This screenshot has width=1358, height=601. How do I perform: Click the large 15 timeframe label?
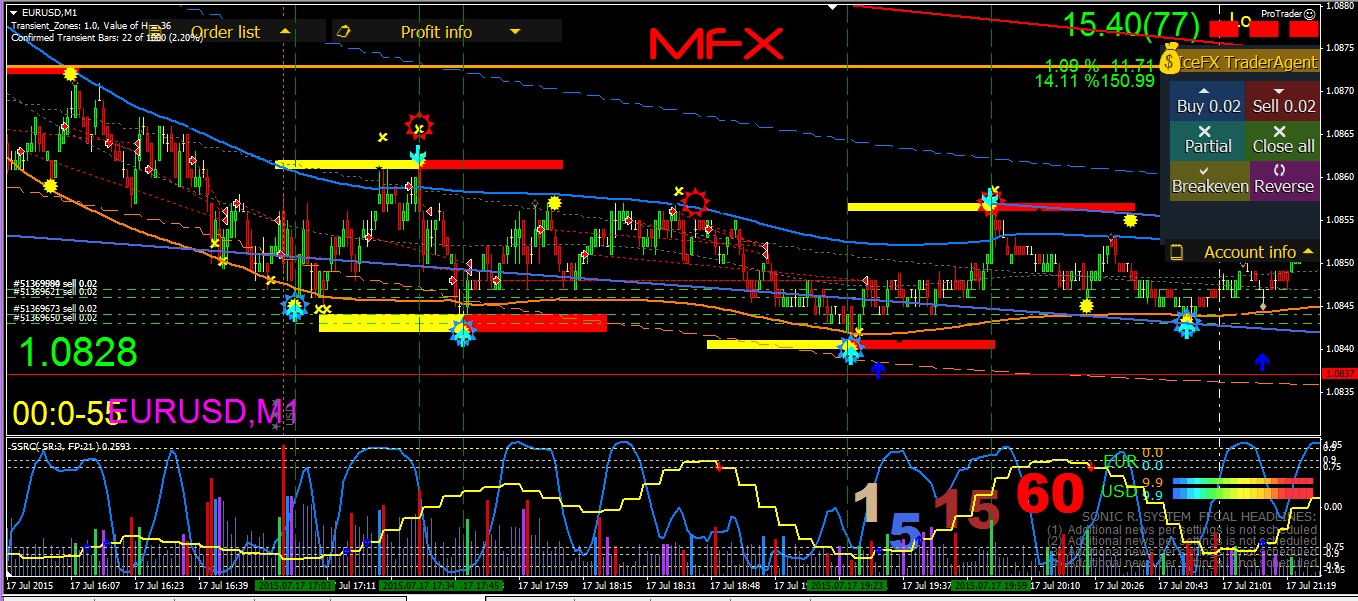[967, 509]
